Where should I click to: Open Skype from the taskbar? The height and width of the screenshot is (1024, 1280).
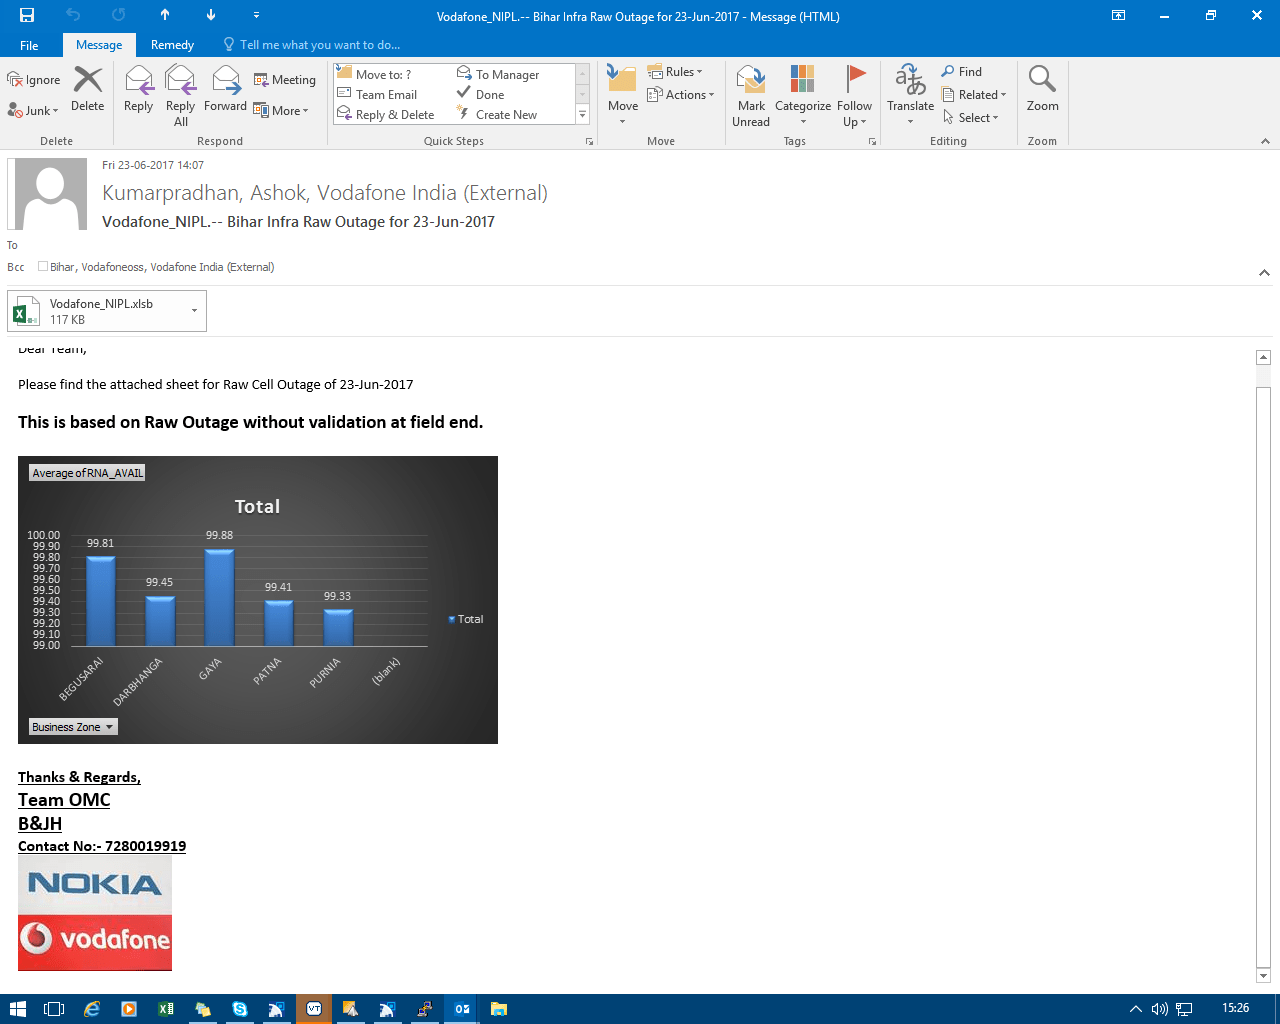tap(240, 1009)
